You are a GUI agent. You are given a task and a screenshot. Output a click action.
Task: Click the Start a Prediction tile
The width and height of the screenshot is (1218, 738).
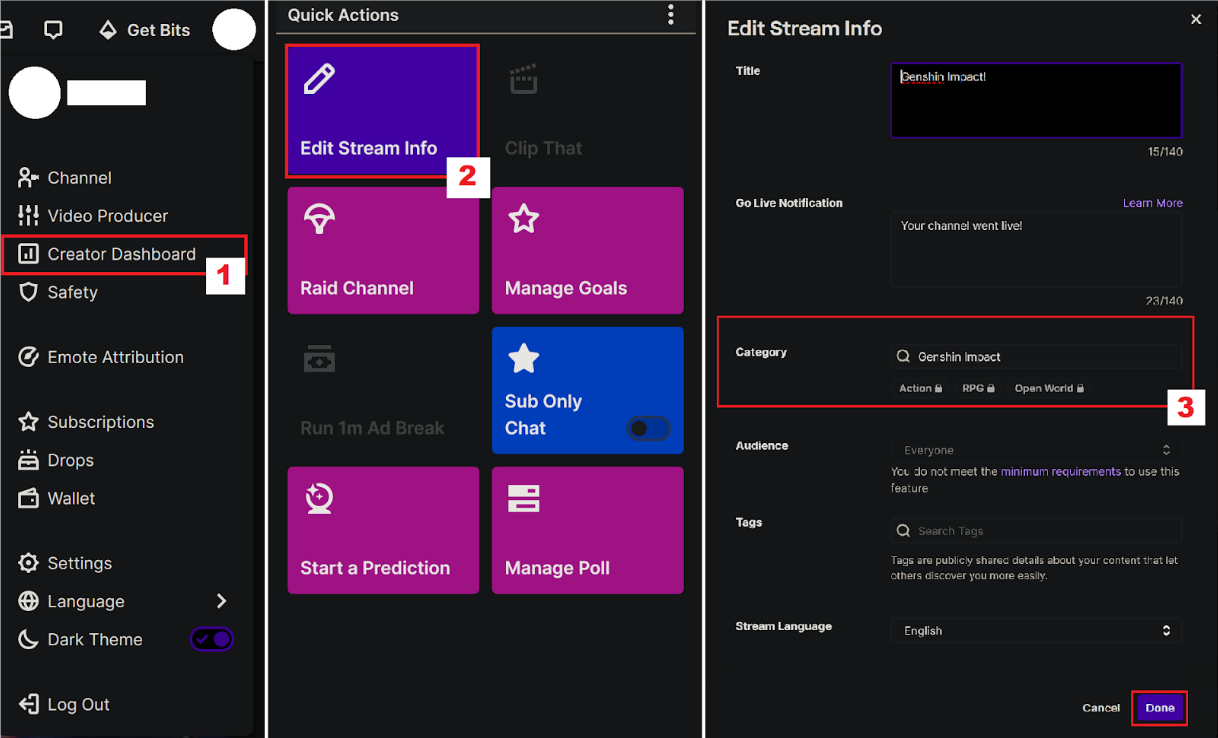382,530
